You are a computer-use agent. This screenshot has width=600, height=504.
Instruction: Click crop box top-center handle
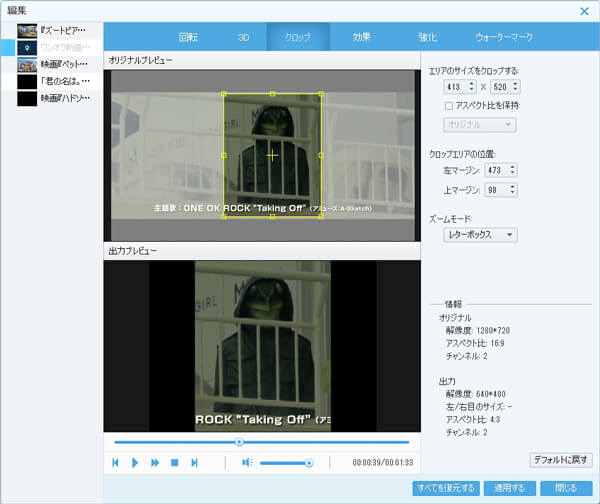272,94
